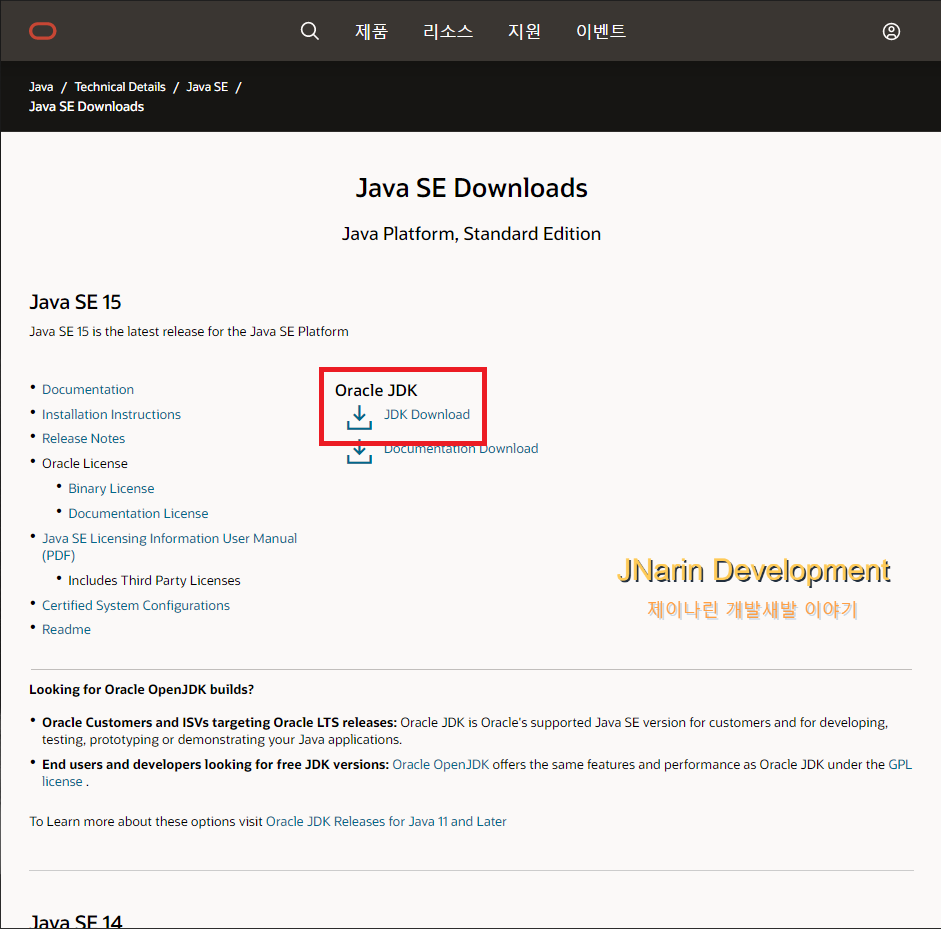The width and height of the screenshot is (941, 929).
Task: Open Oracle JDK Releases for Java 11 and Later
Action: pos(386,821)
